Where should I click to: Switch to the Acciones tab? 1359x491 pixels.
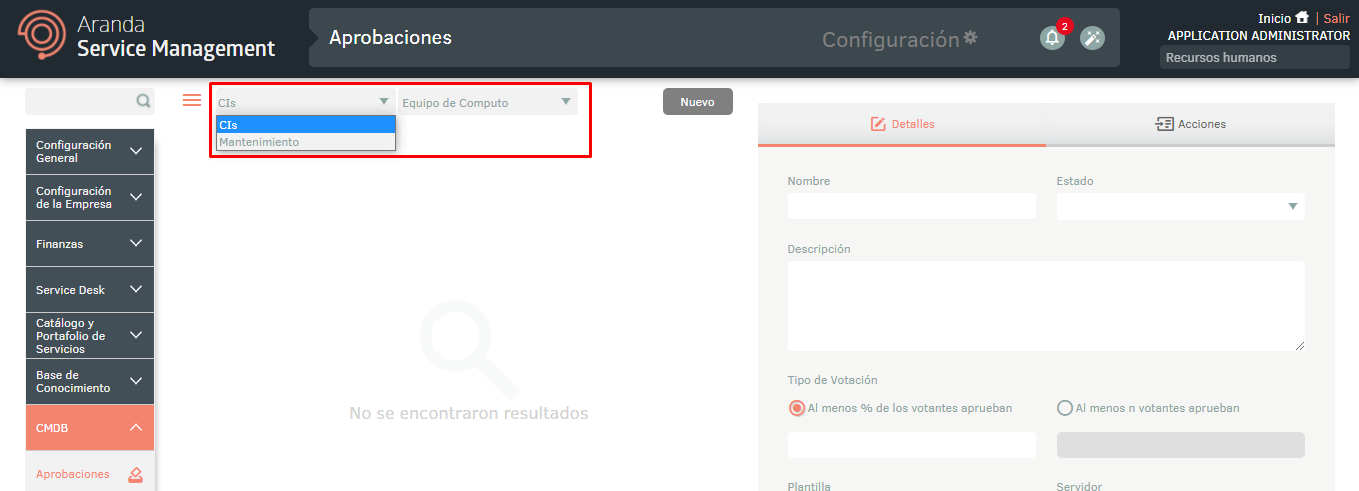[1190, 124]
